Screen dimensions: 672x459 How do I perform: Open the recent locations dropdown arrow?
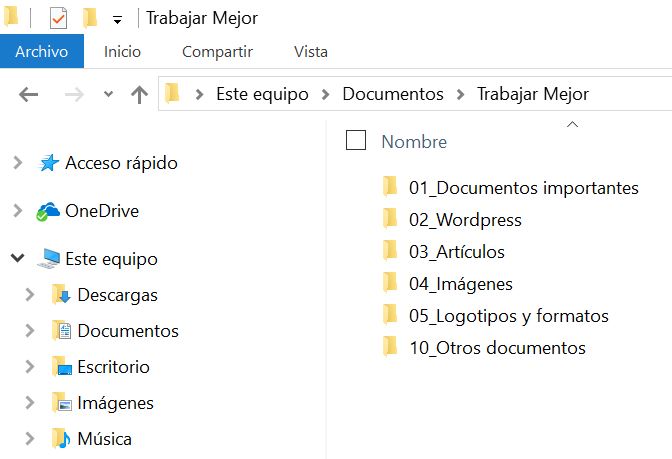tap(108, 94)
